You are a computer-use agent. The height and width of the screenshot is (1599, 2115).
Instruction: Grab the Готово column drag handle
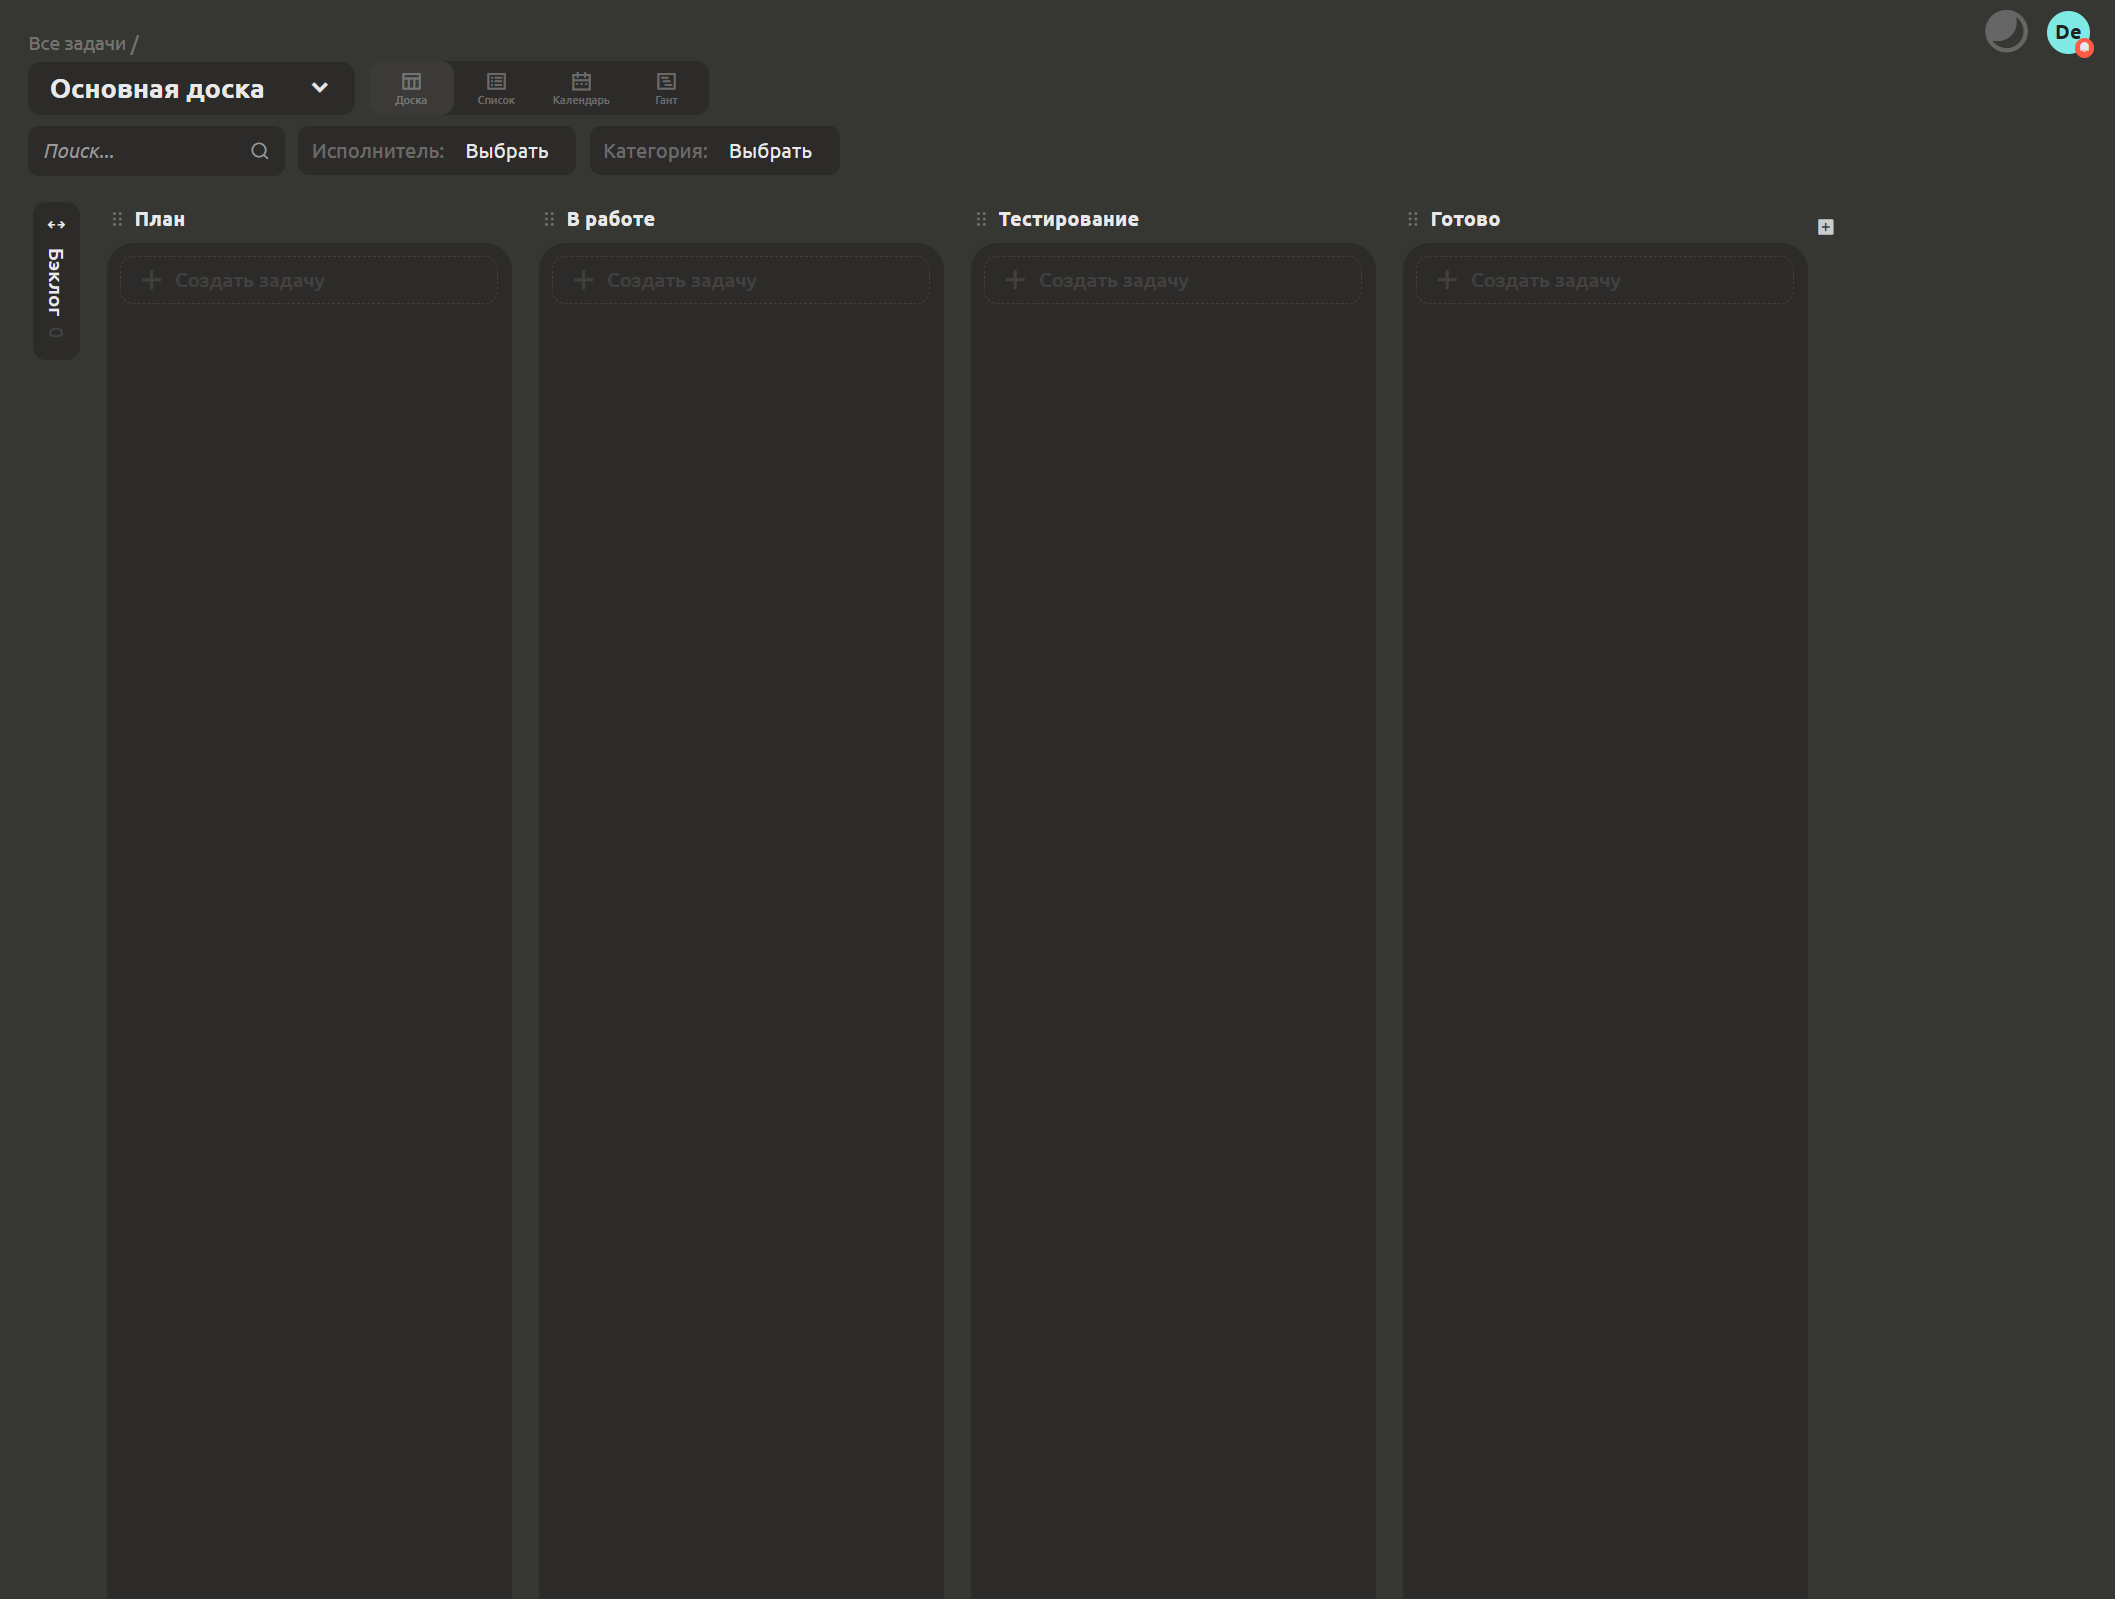tap(1413, 219)
